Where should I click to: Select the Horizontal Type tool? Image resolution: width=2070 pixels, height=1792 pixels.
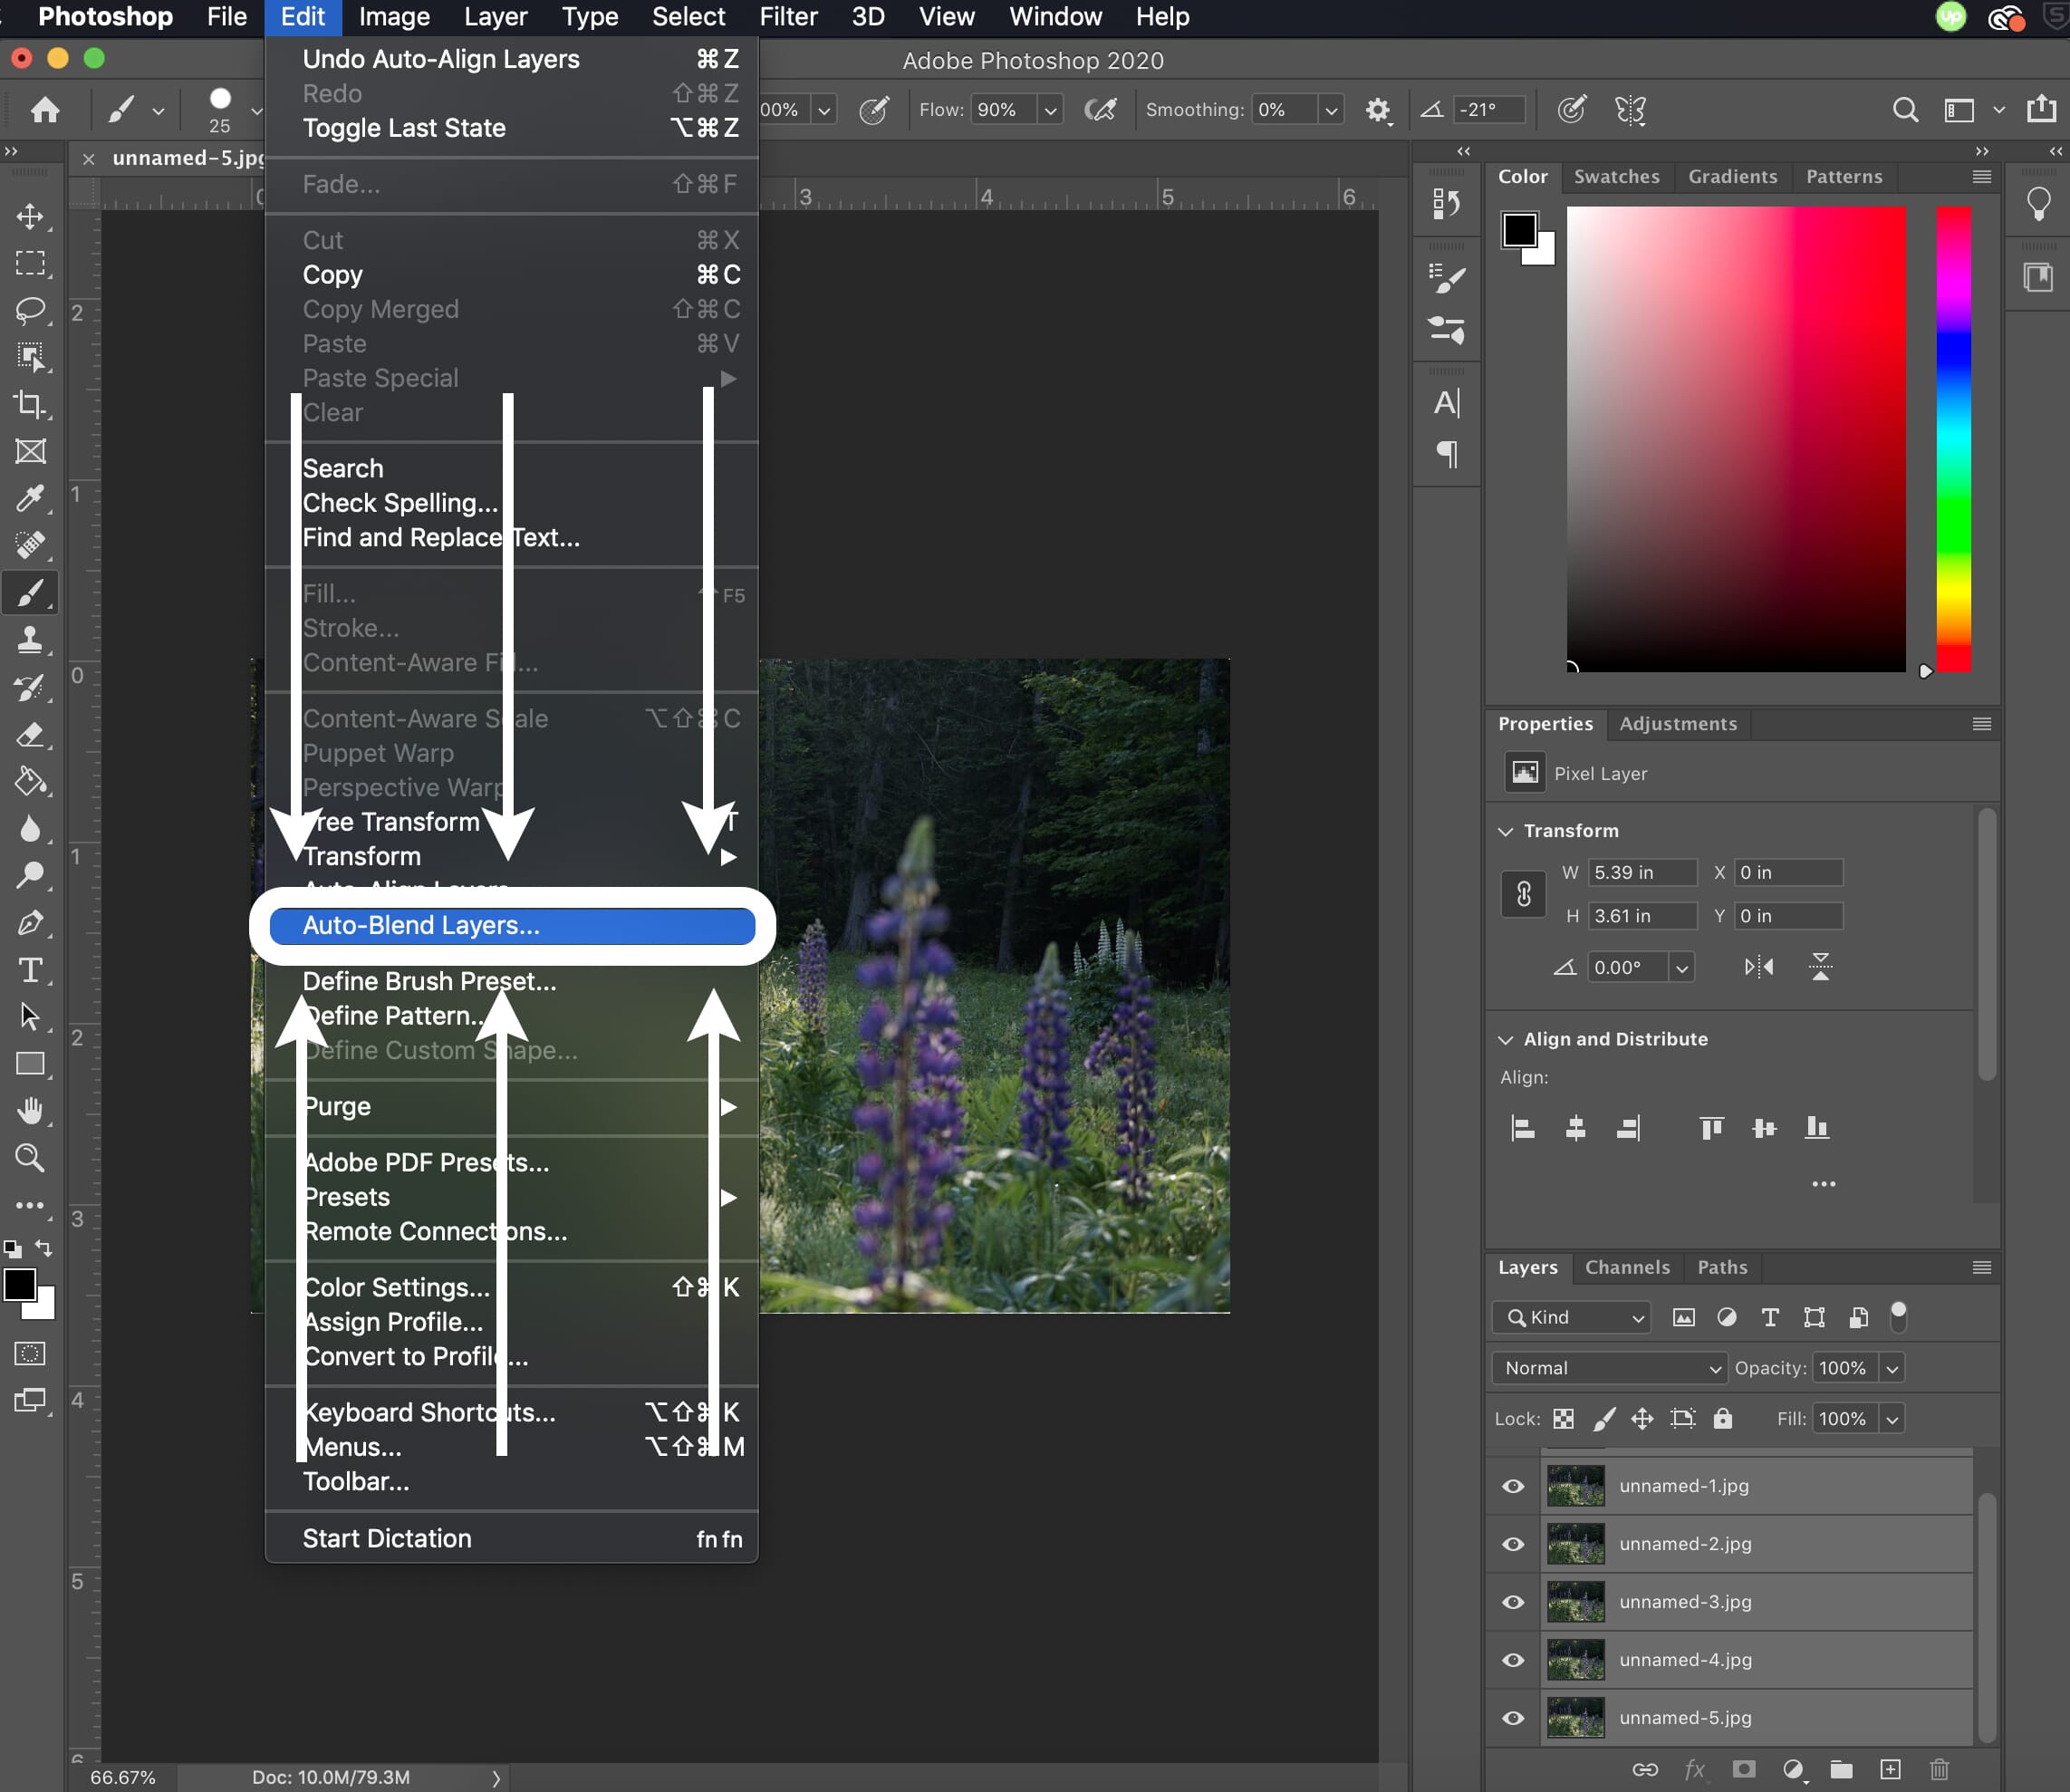(30, 970)
